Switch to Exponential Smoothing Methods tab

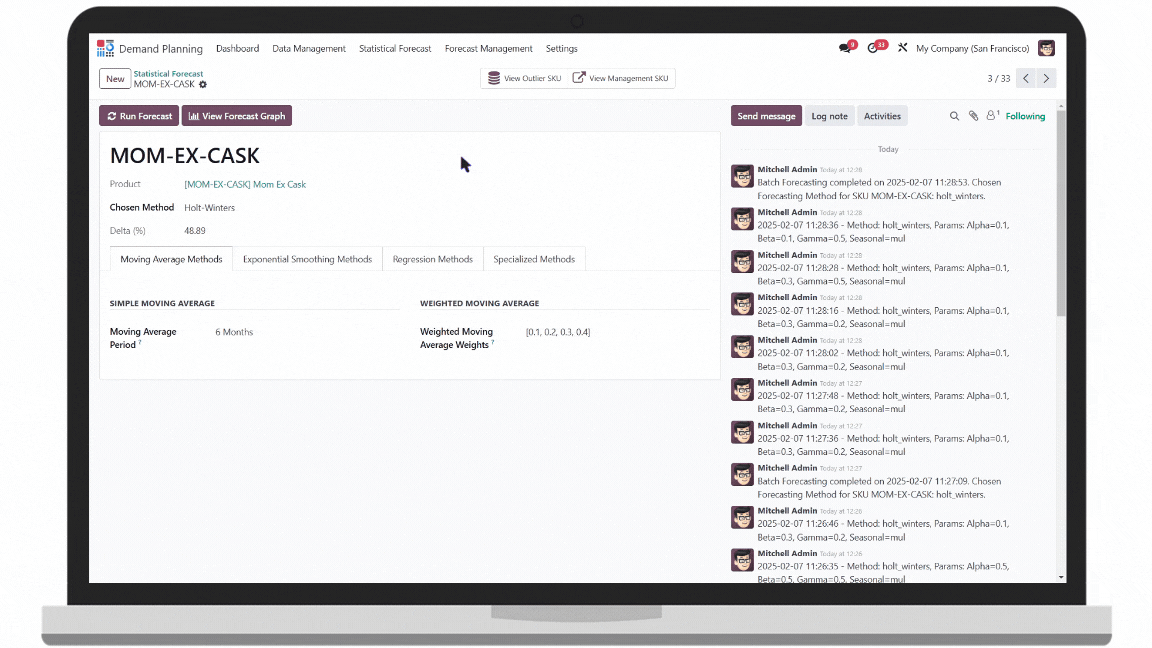click(307, 259)
